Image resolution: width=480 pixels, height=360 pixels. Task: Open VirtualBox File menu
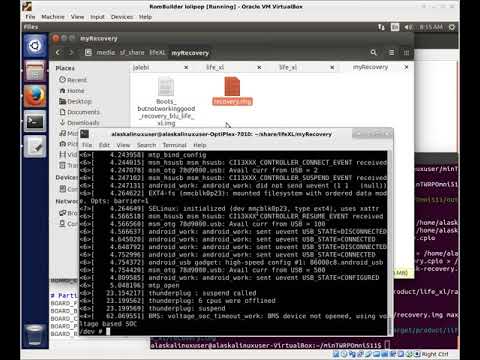30,17
